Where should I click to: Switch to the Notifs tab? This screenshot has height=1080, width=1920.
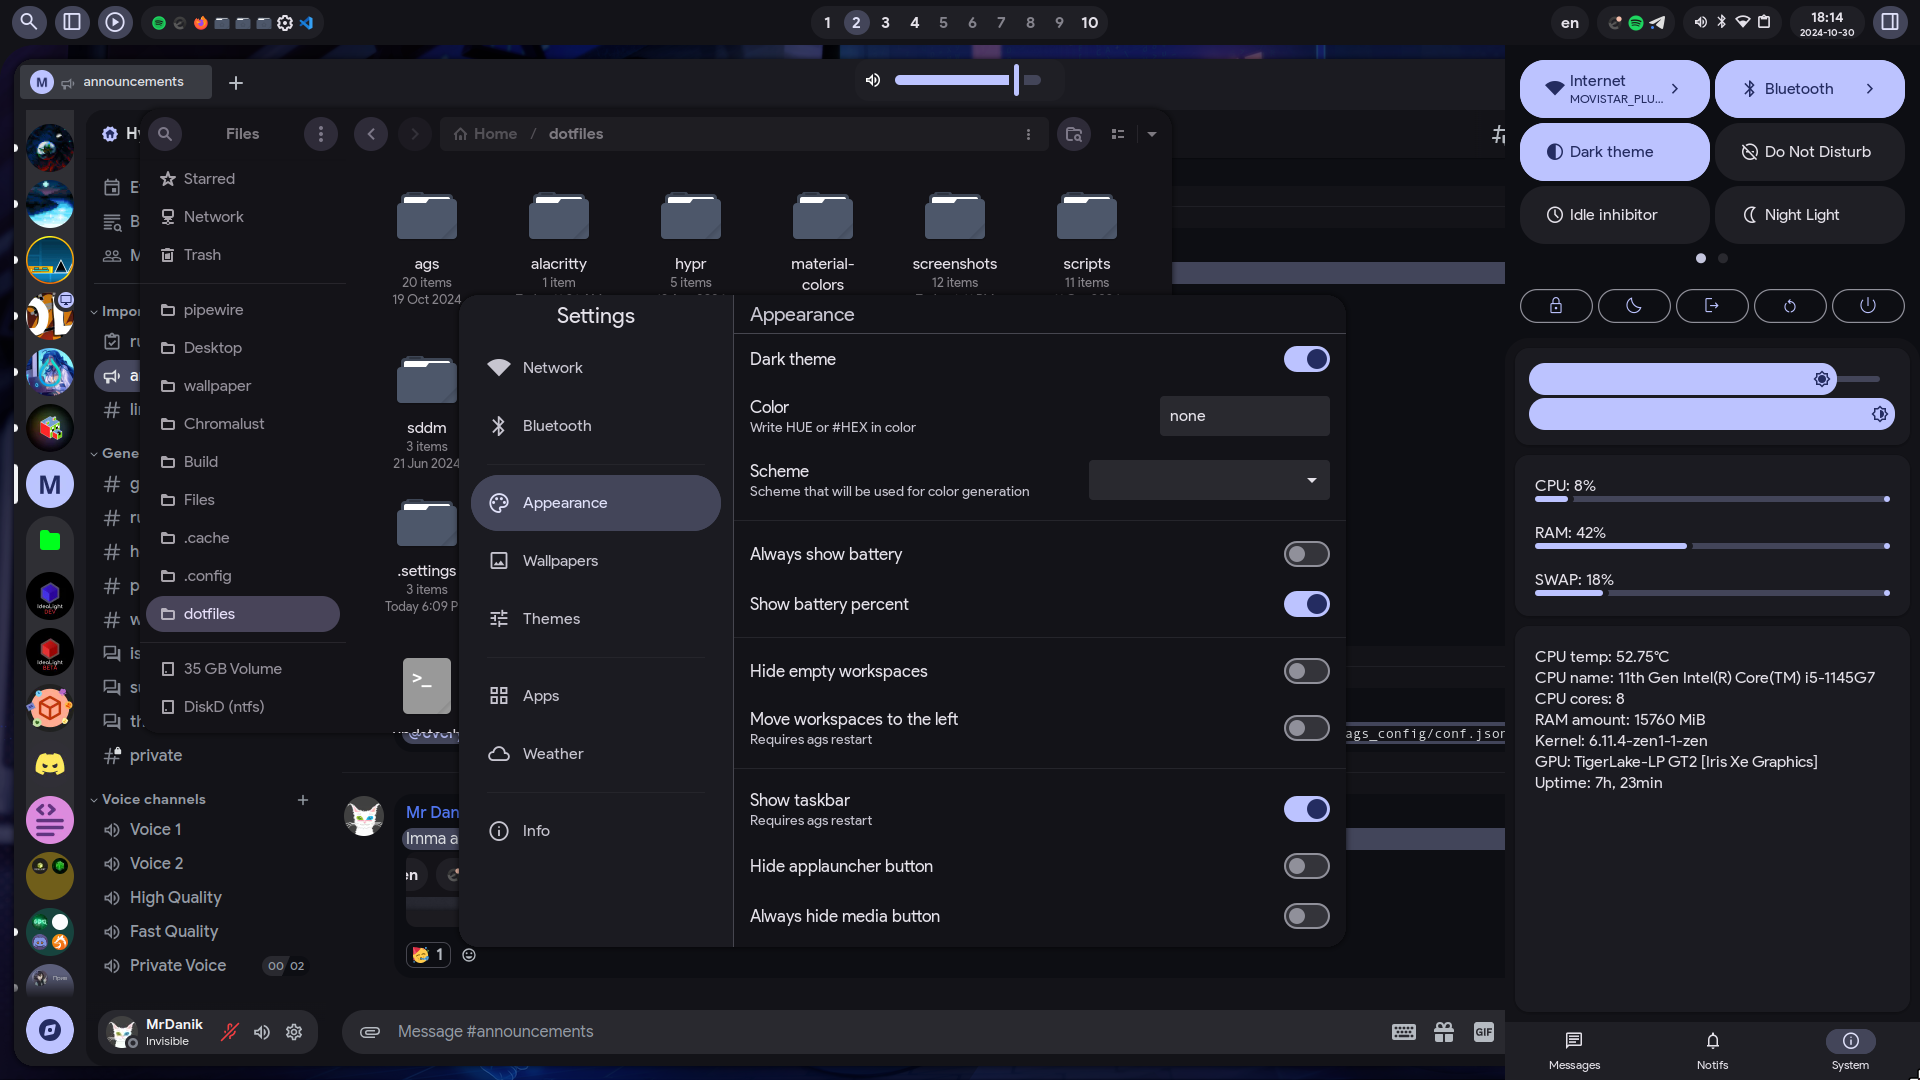(x=1712, y=1049)
